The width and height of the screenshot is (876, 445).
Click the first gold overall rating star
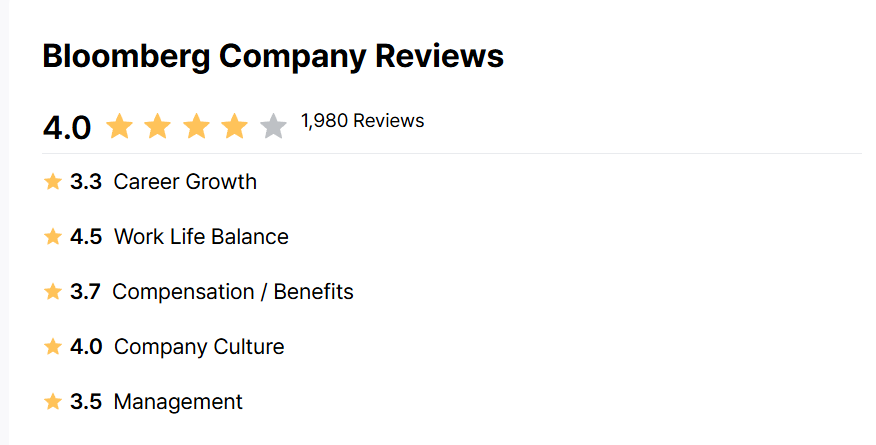120,126
